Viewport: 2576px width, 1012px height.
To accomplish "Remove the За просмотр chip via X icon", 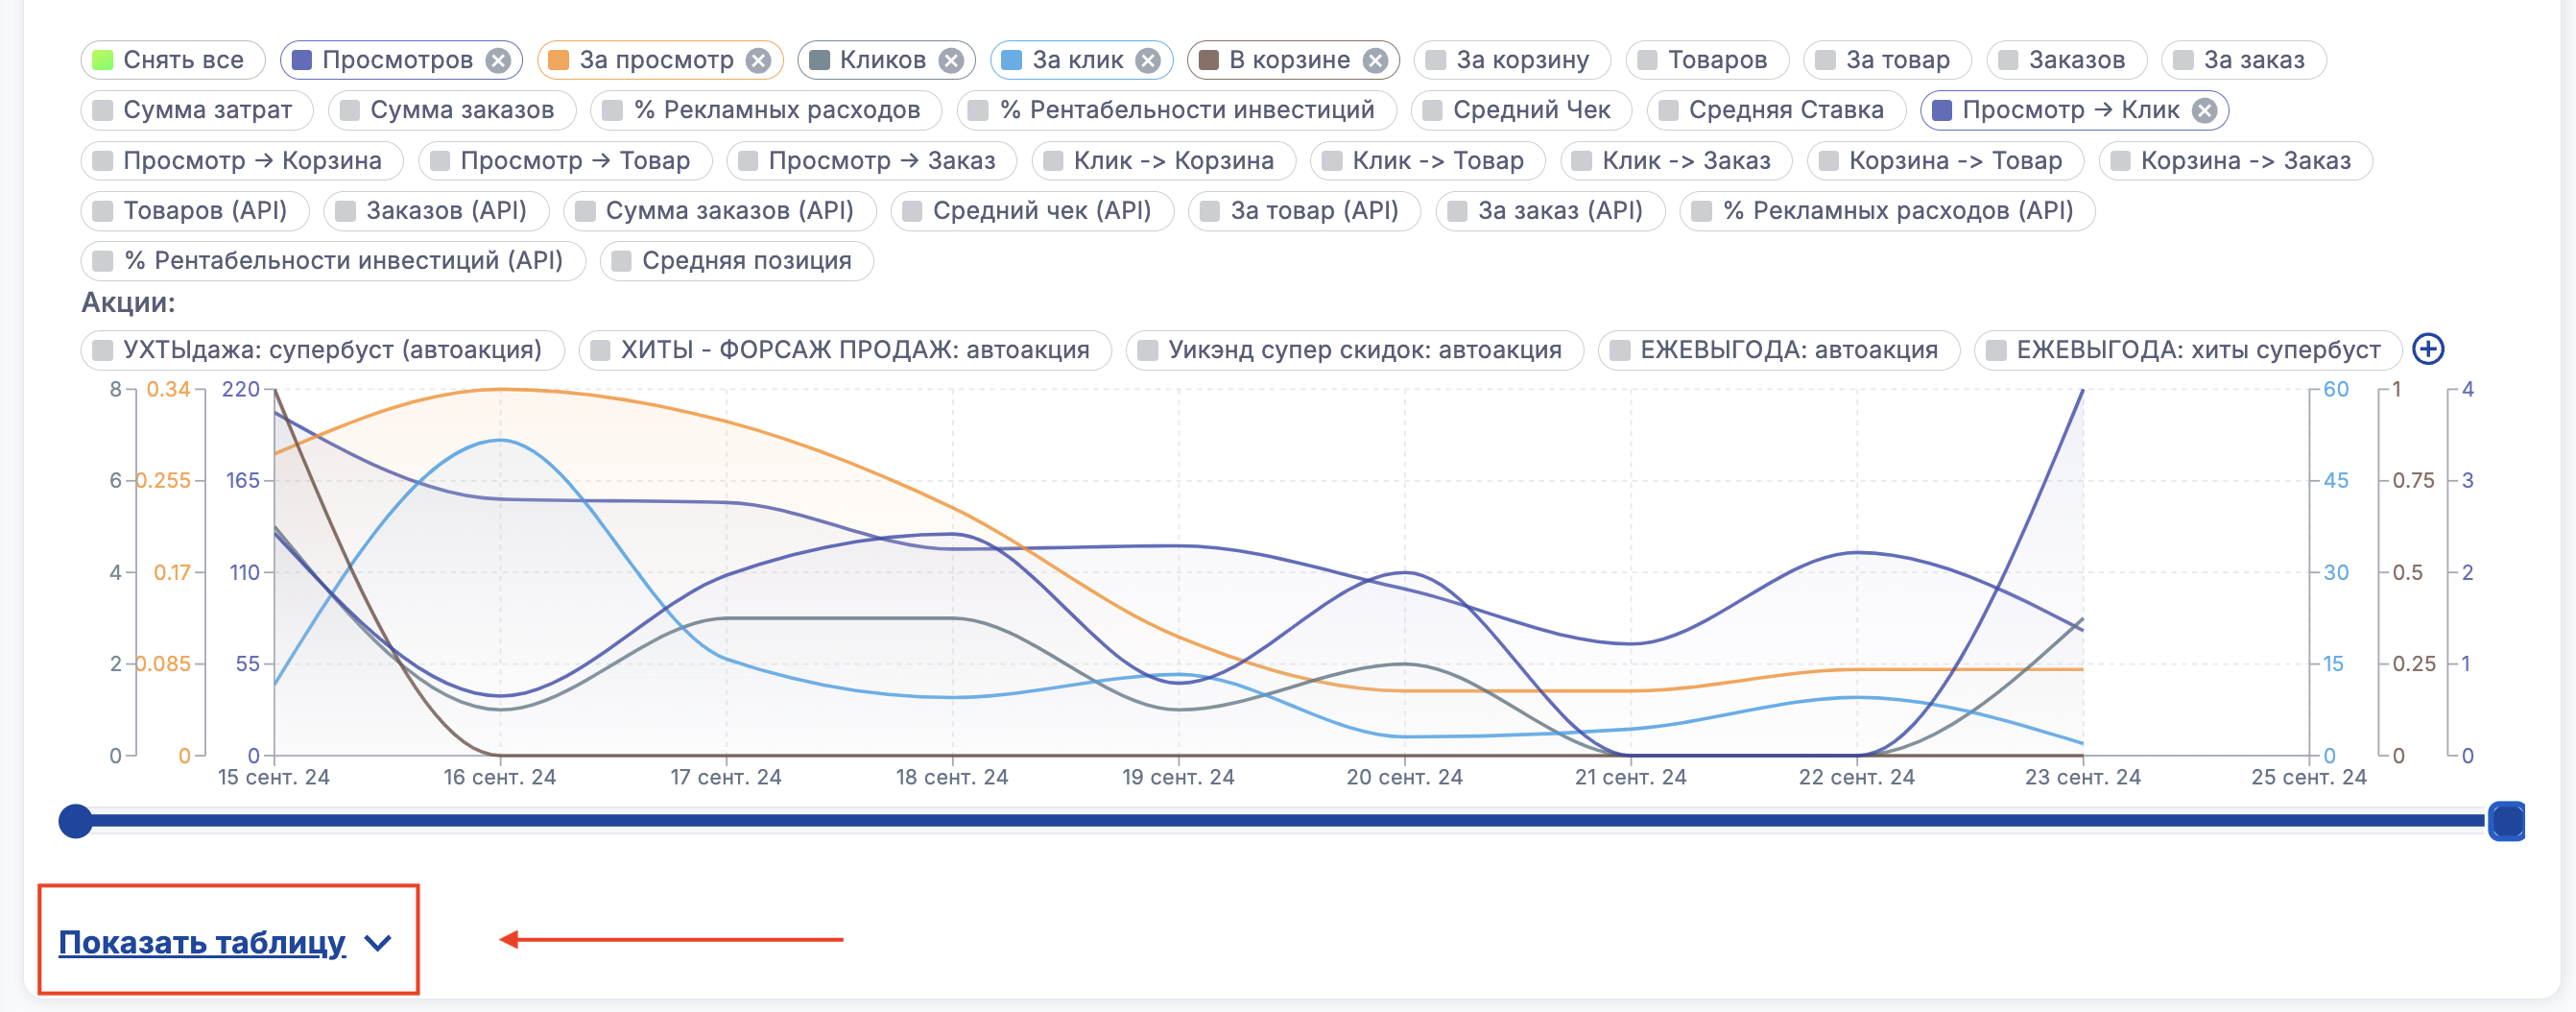I will coord(759,61).
